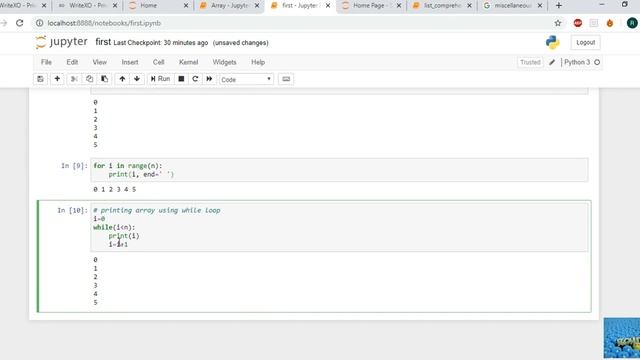
Task: Switch to the Array - Jupyter browser tab
Action: pyautogui.click(x=230, y=6)
